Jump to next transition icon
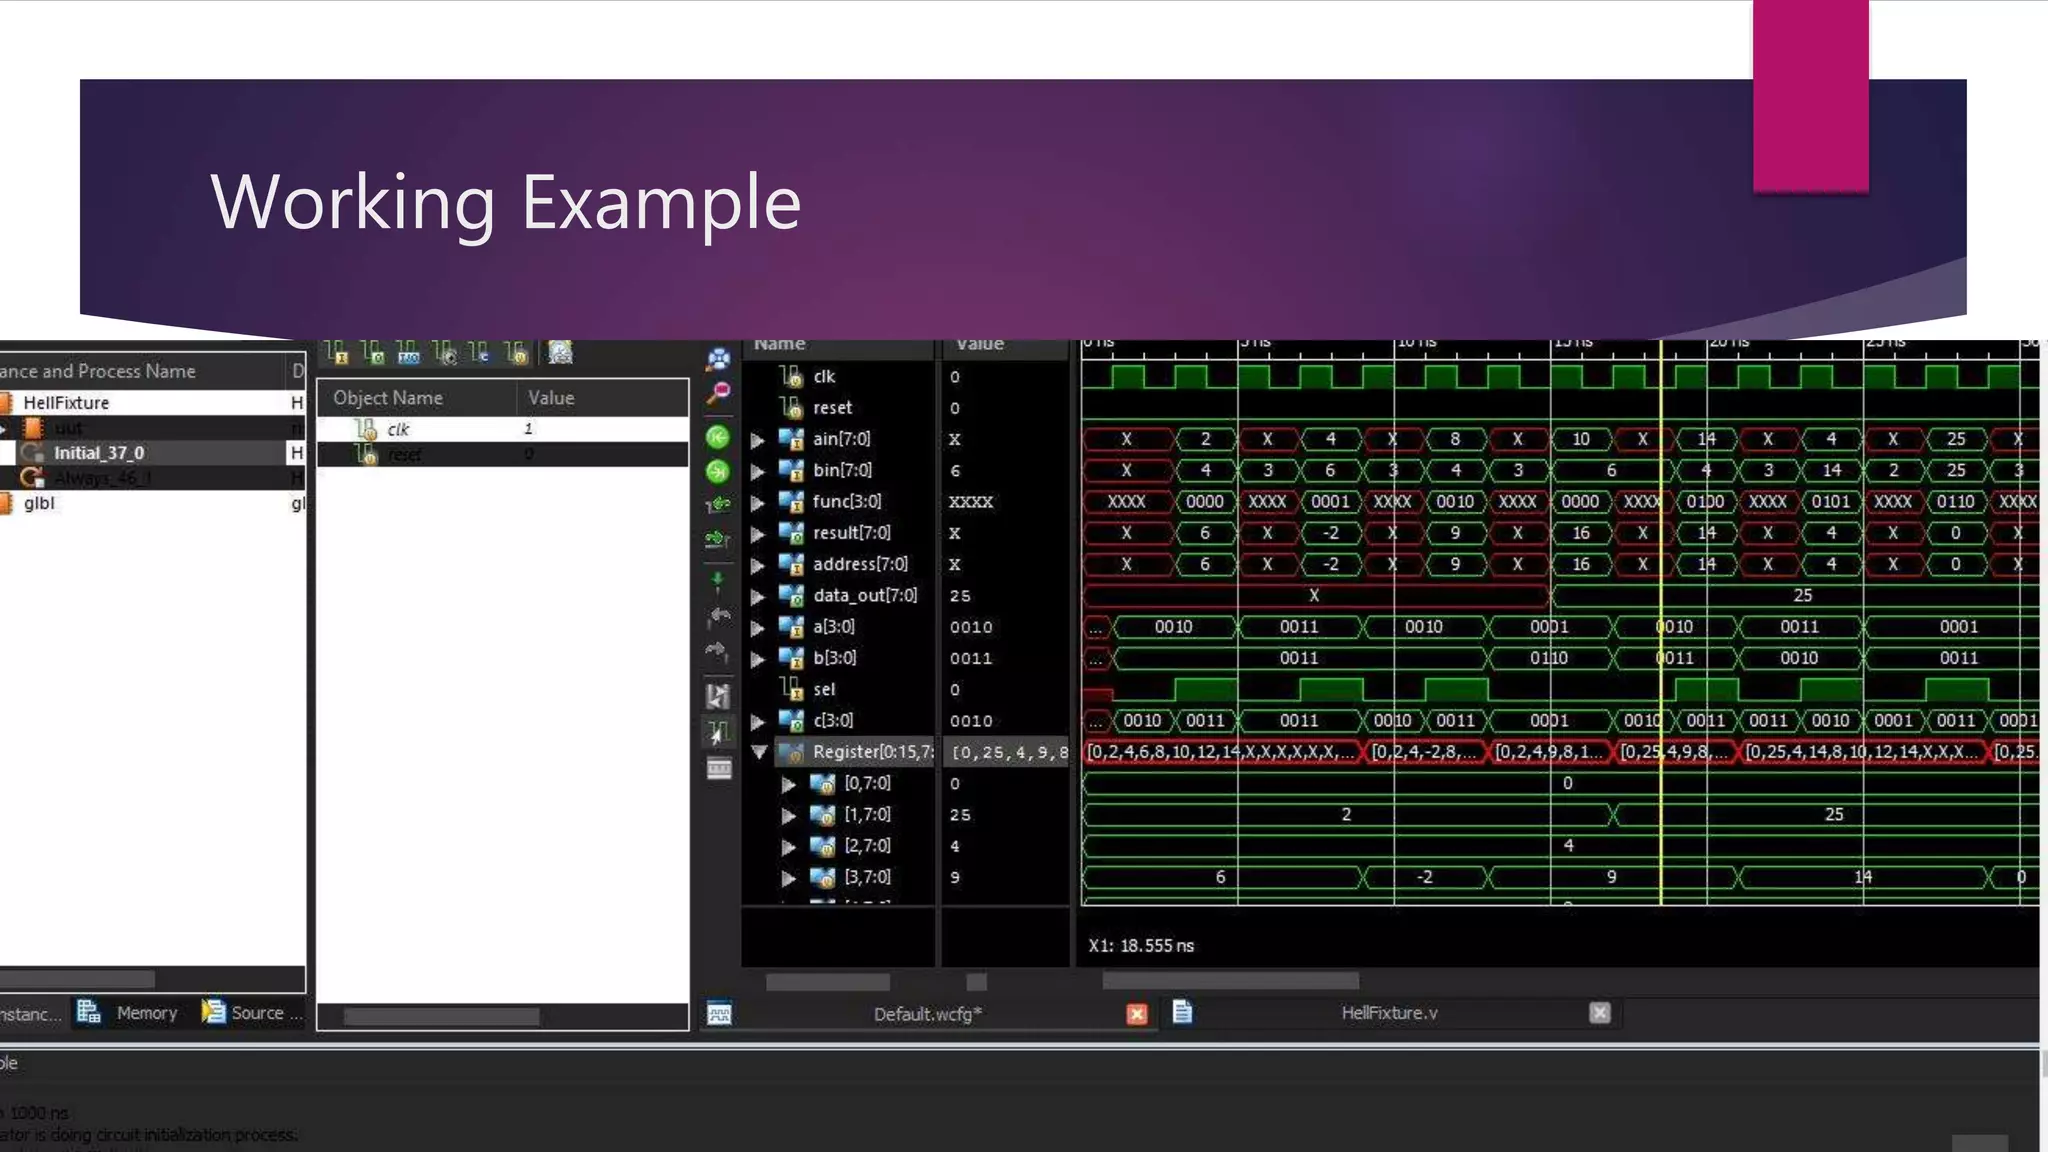This screenshot has height=1152, width=2048. click(718, 540)
